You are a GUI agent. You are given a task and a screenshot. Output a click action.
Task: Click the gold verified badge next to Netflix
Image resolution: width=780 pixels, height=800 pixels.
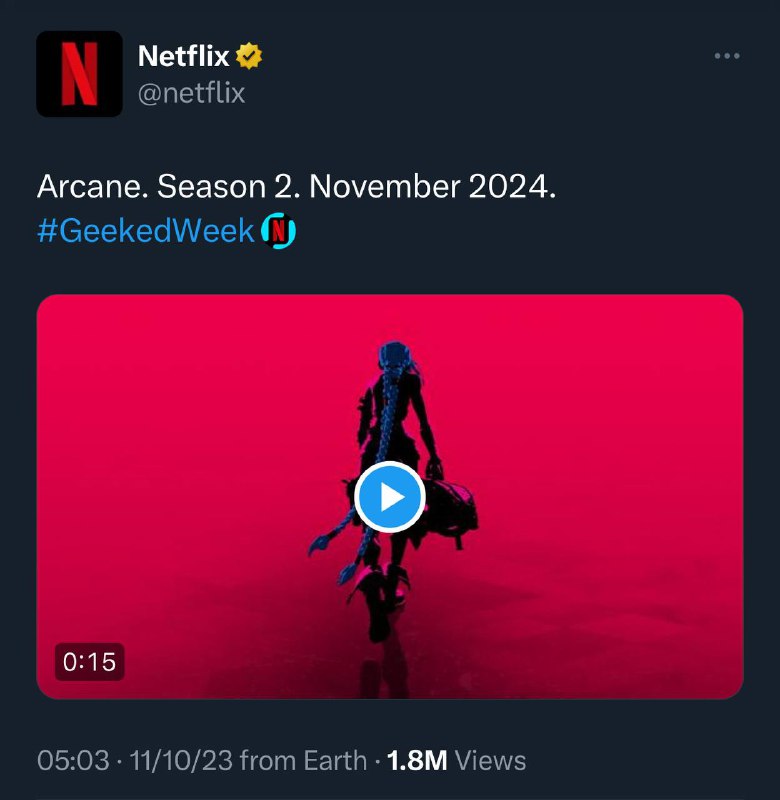249,56
